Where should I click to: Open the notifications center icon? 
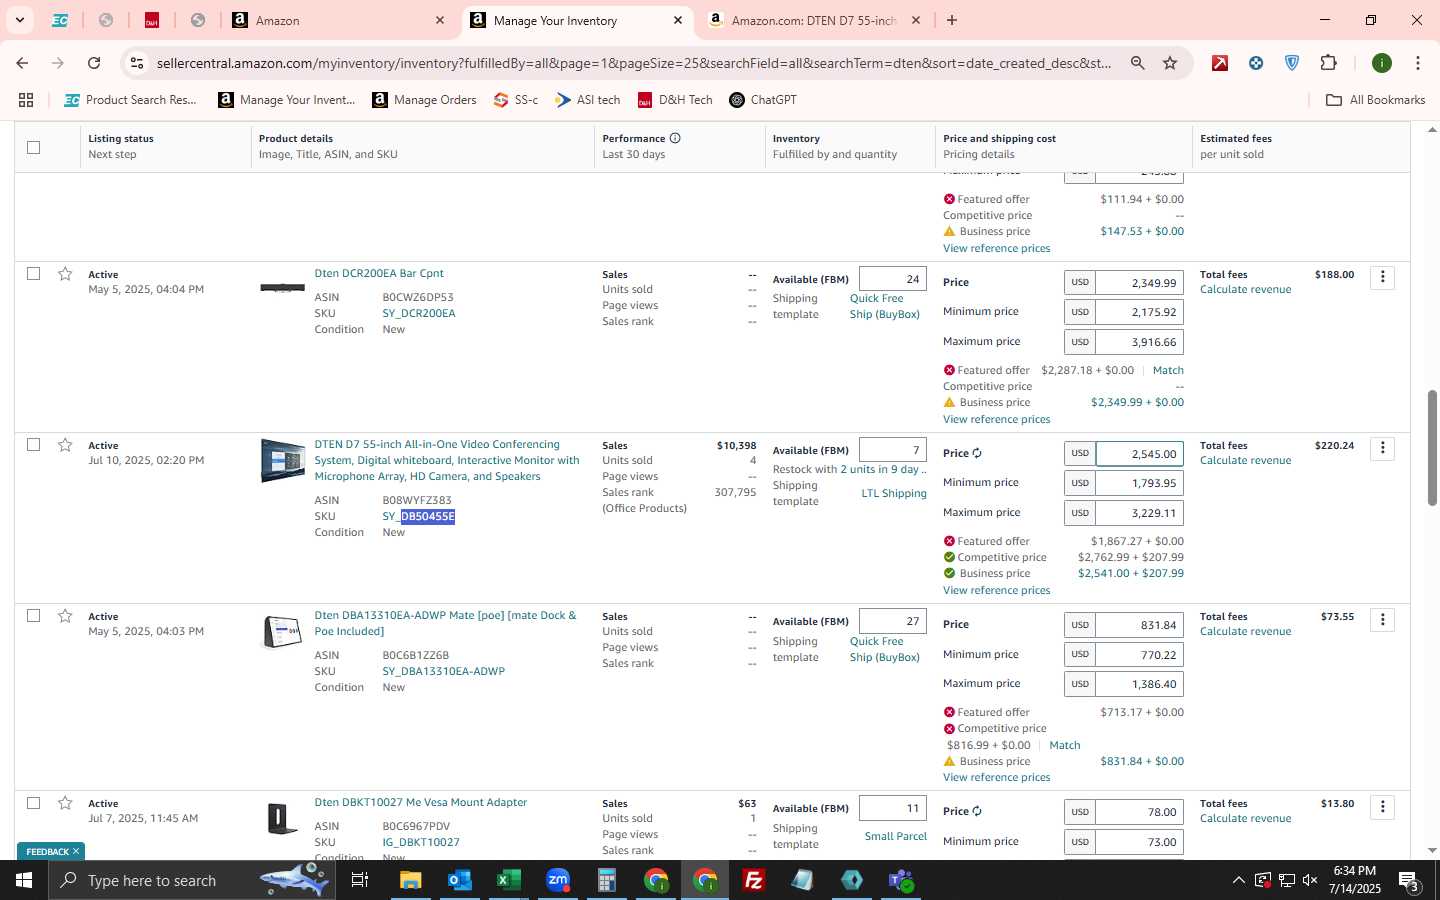pos(1409,880)
